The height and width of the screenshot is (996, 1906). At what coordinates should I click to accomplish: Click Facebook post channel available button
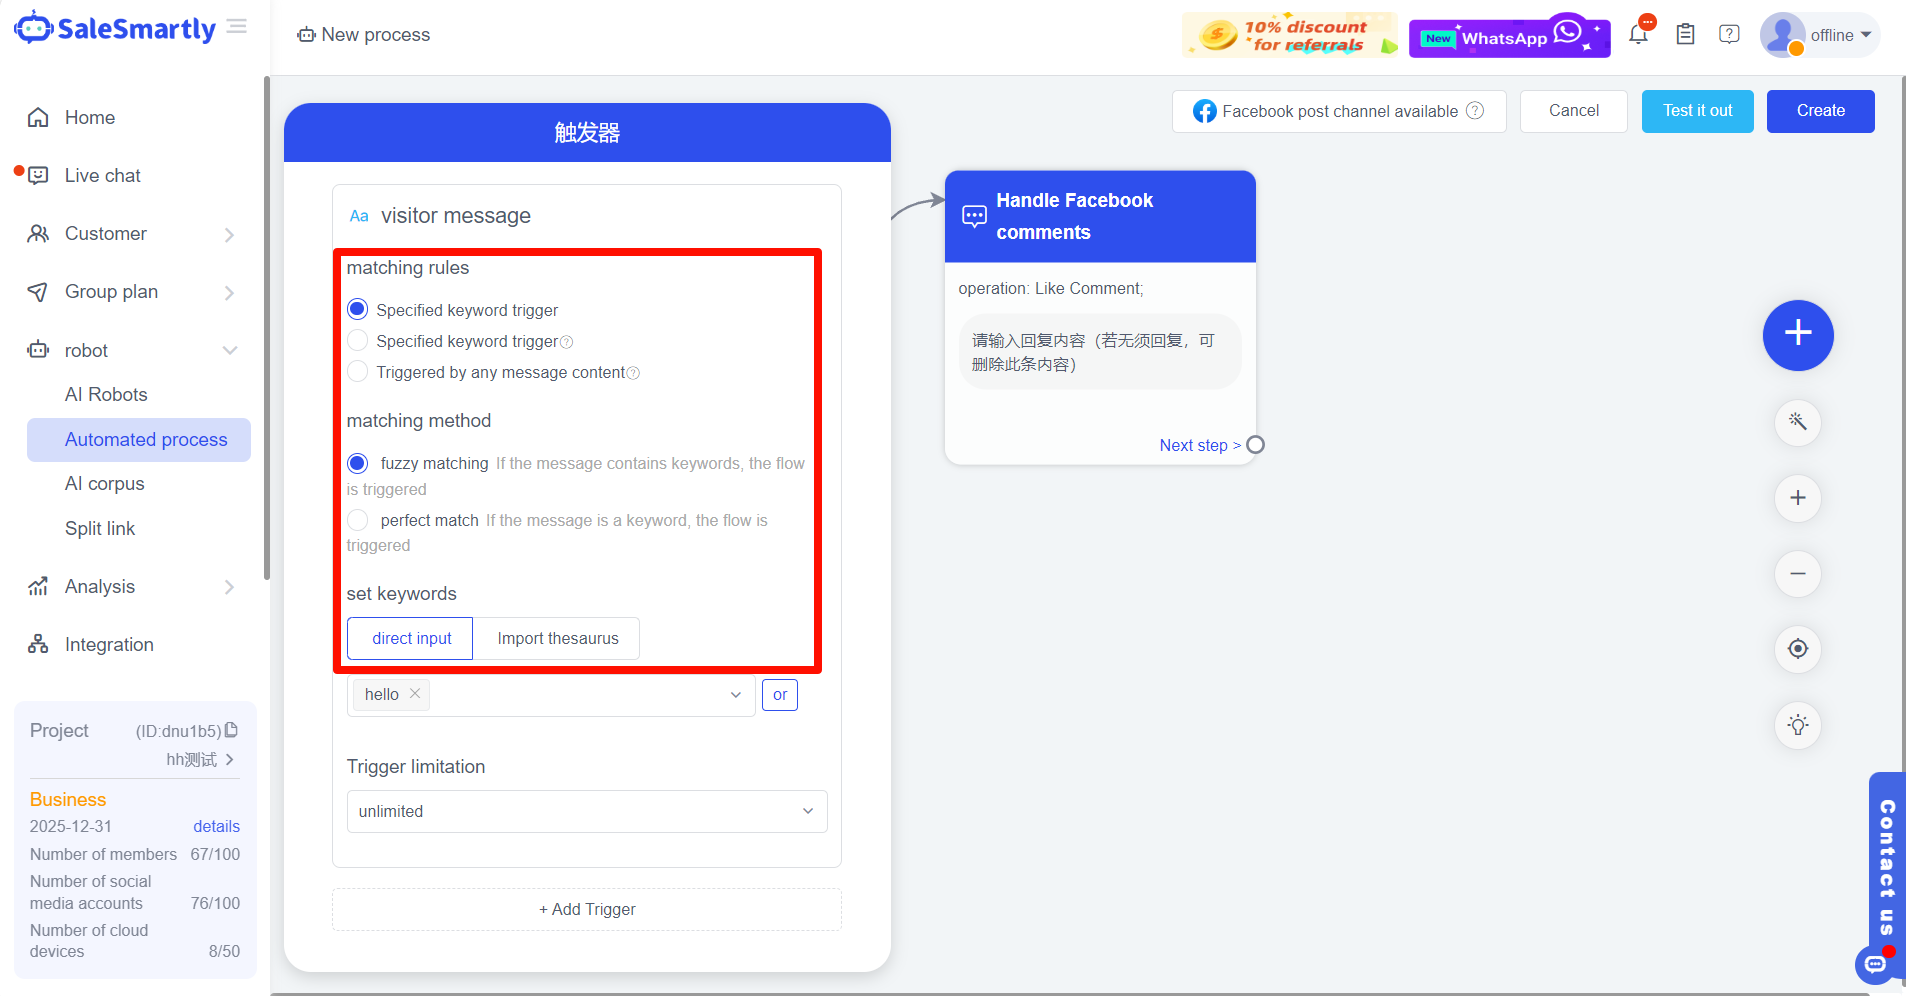coord(1339,111)
